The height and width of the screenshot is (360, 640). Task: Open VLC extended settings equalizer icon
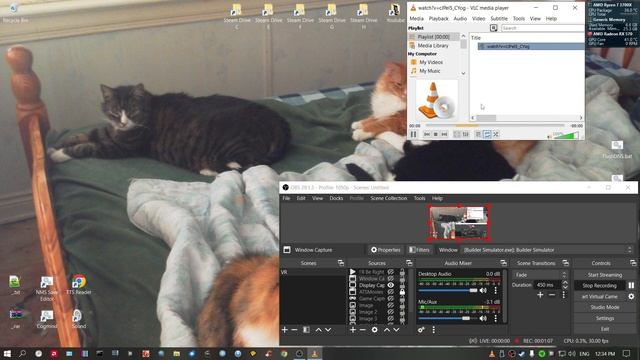click(465, 134)
